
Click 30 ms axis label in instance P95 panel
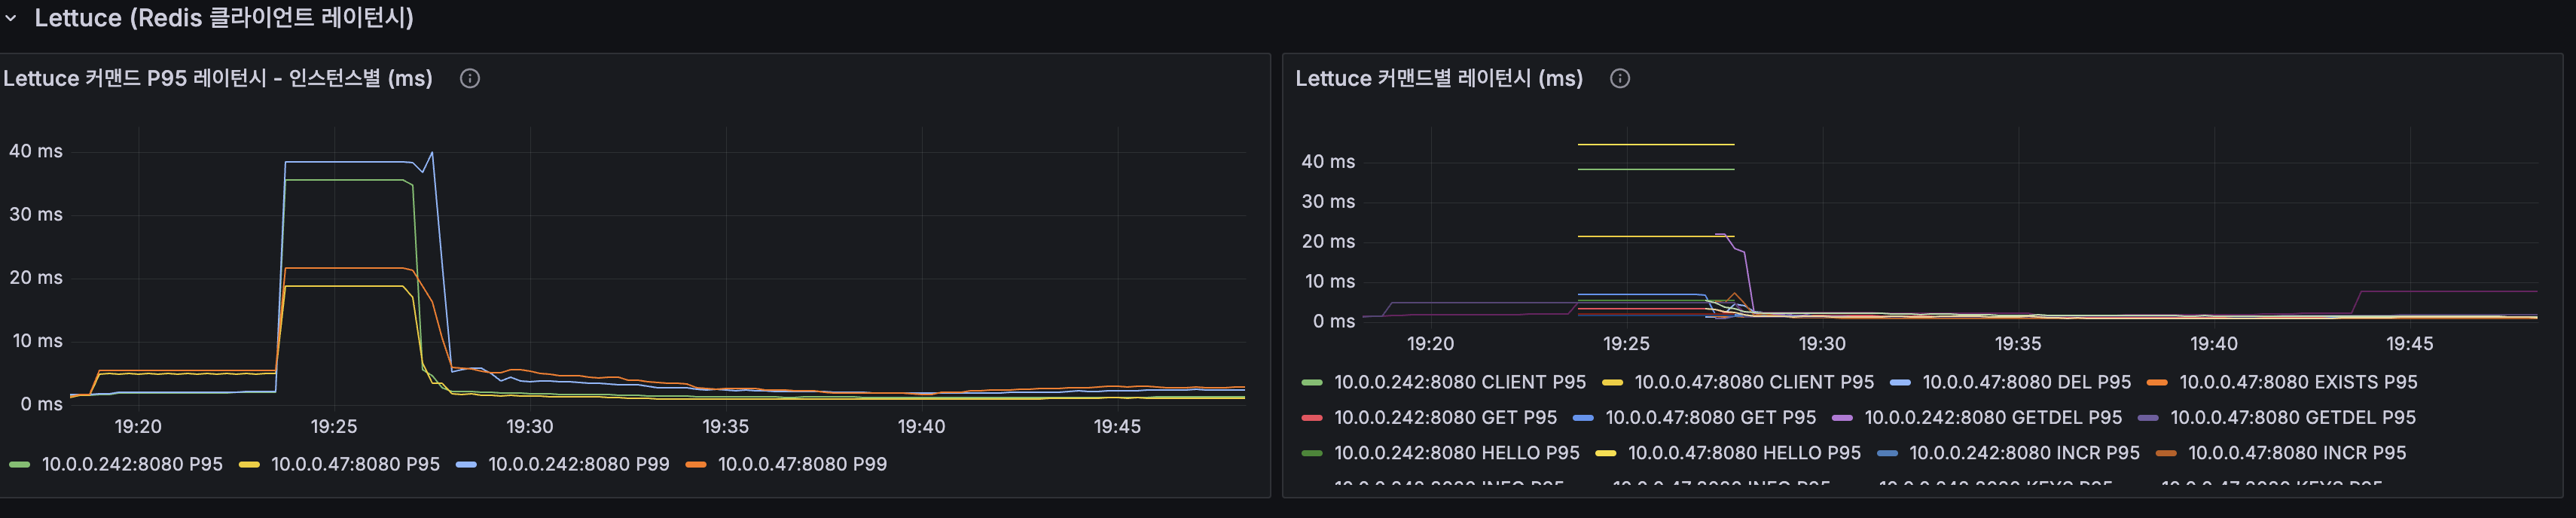pyautogui.click(x=36, y=214)
